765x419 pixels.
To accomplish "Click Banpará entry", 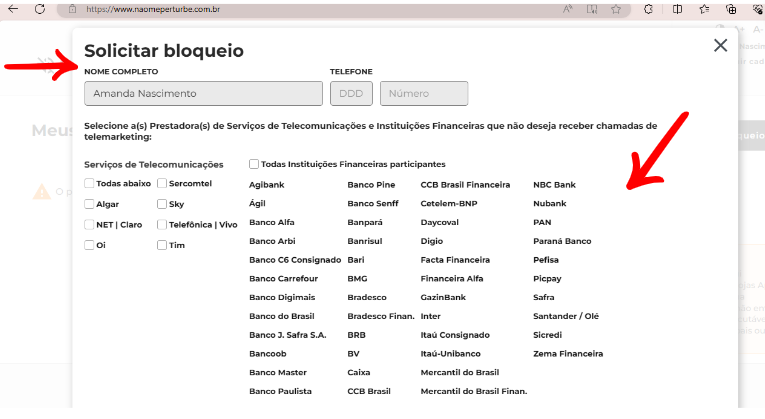I will click(x=365, y=222).
